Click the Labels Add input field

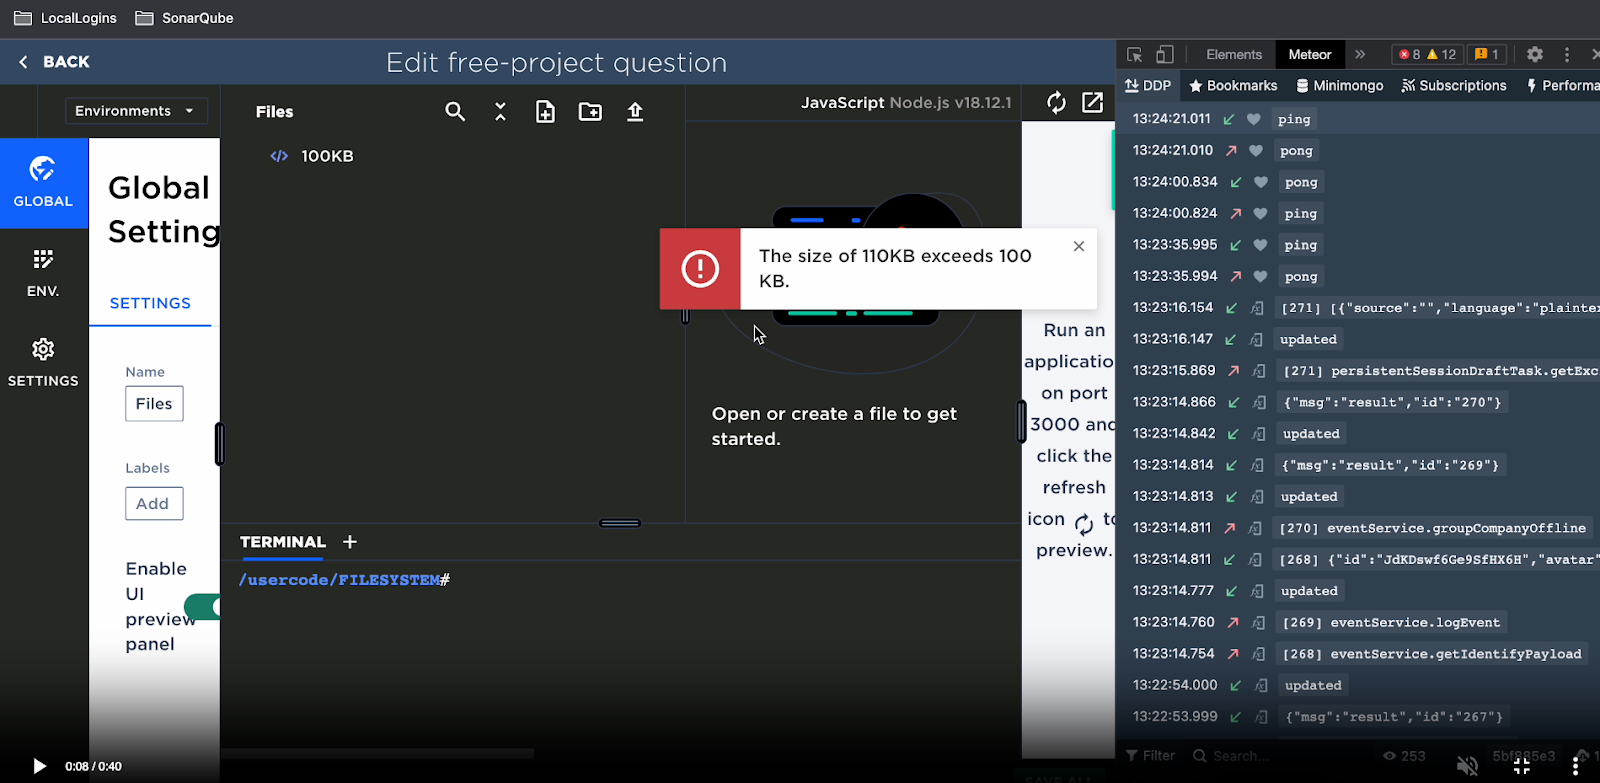pyautogui.click(x=154, y=504)
